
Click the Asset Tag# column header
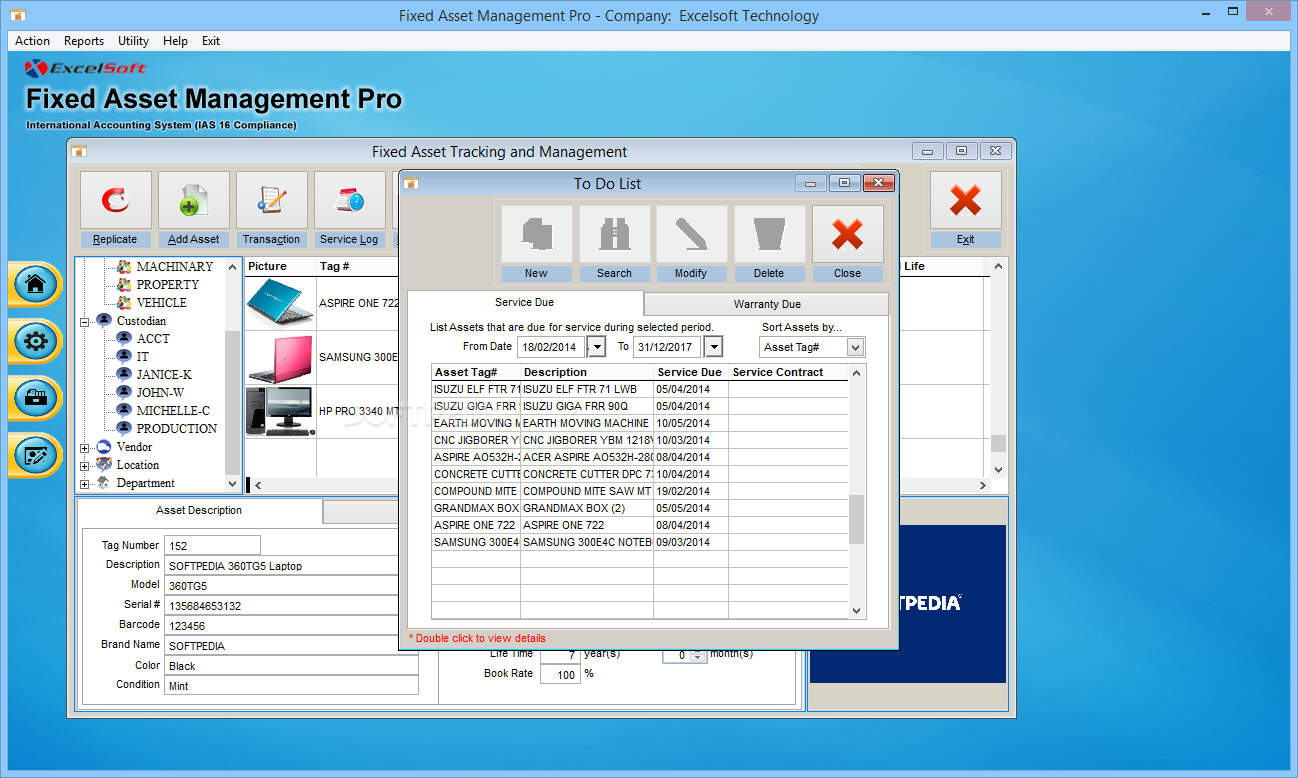pyautogui.click(x=476, y=373)
